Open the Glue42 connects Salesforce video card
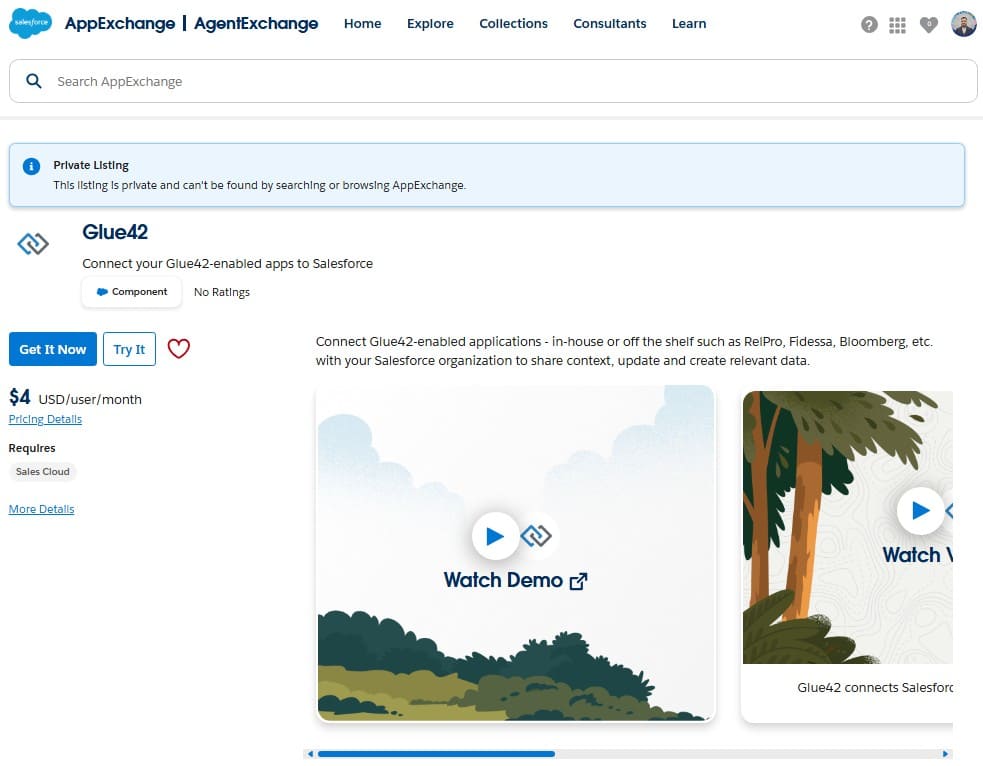983x766 pixels. pos(847,557)
